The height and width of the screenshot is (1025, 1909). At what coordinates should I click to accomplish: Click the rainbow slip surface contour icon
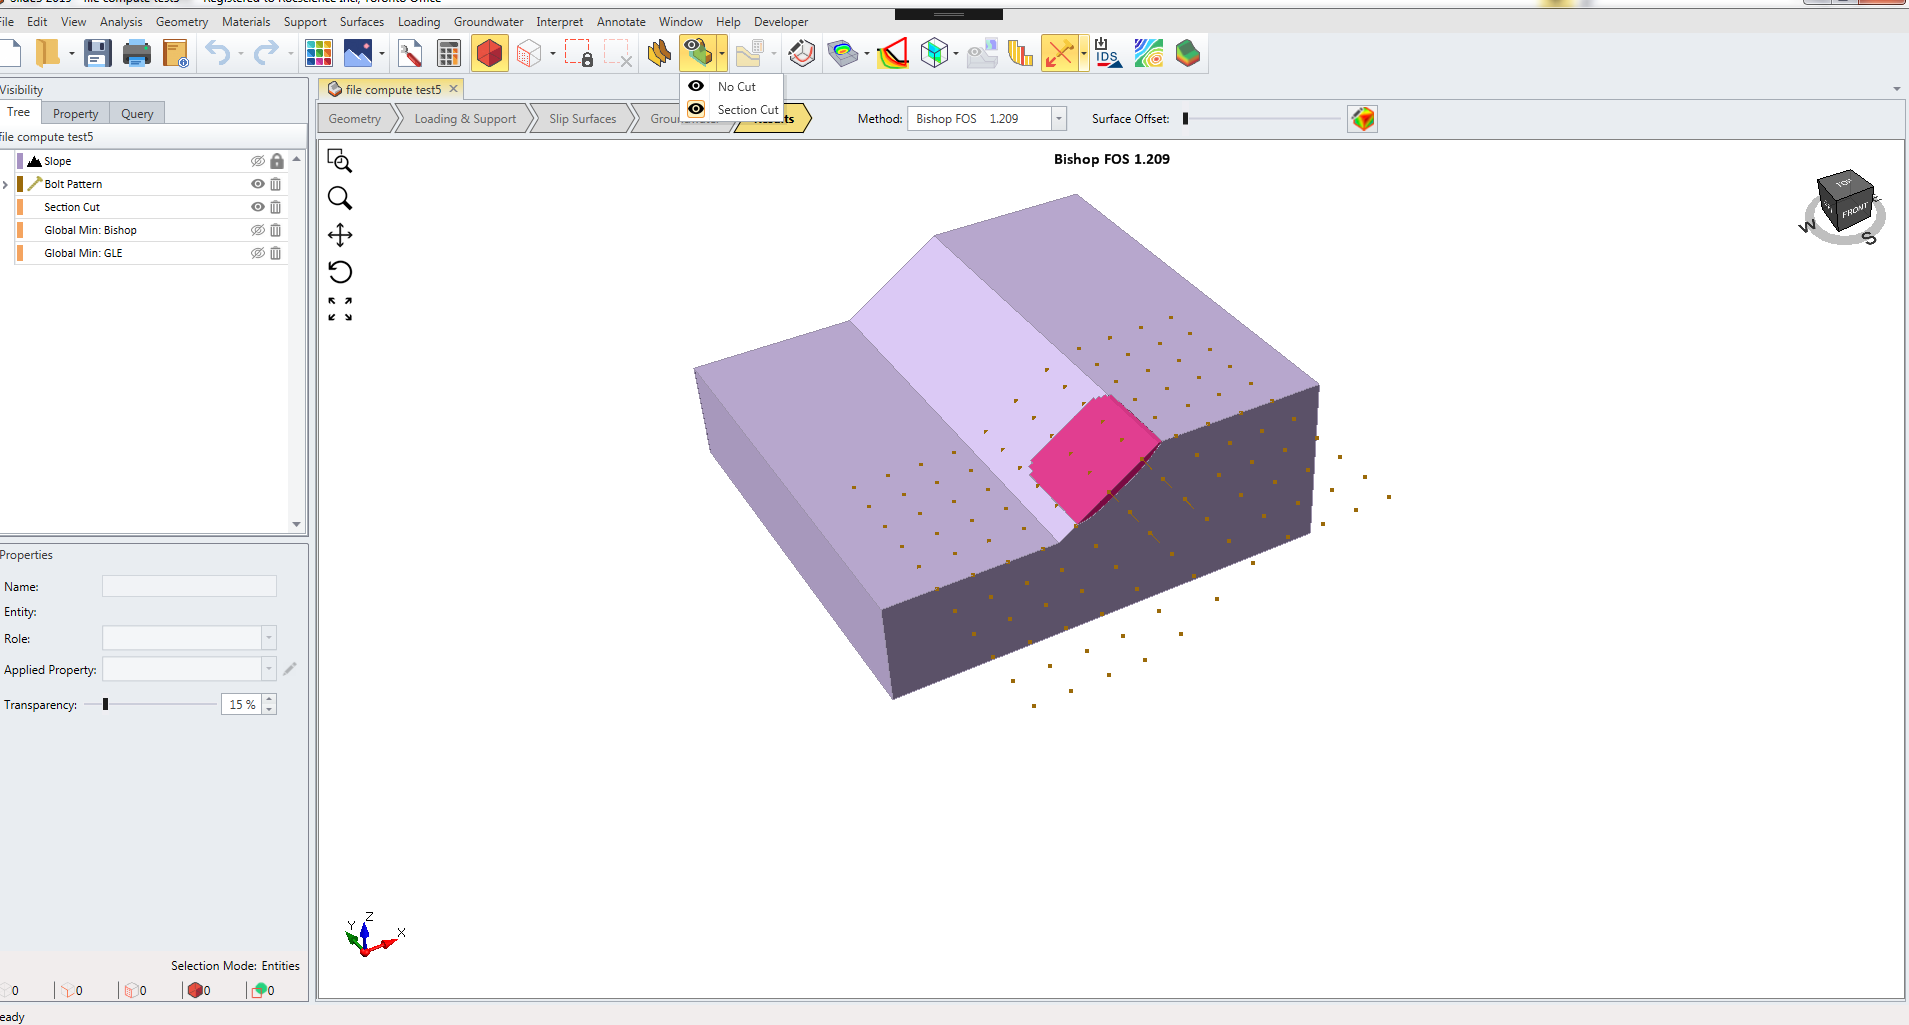[x=893, y=53]
